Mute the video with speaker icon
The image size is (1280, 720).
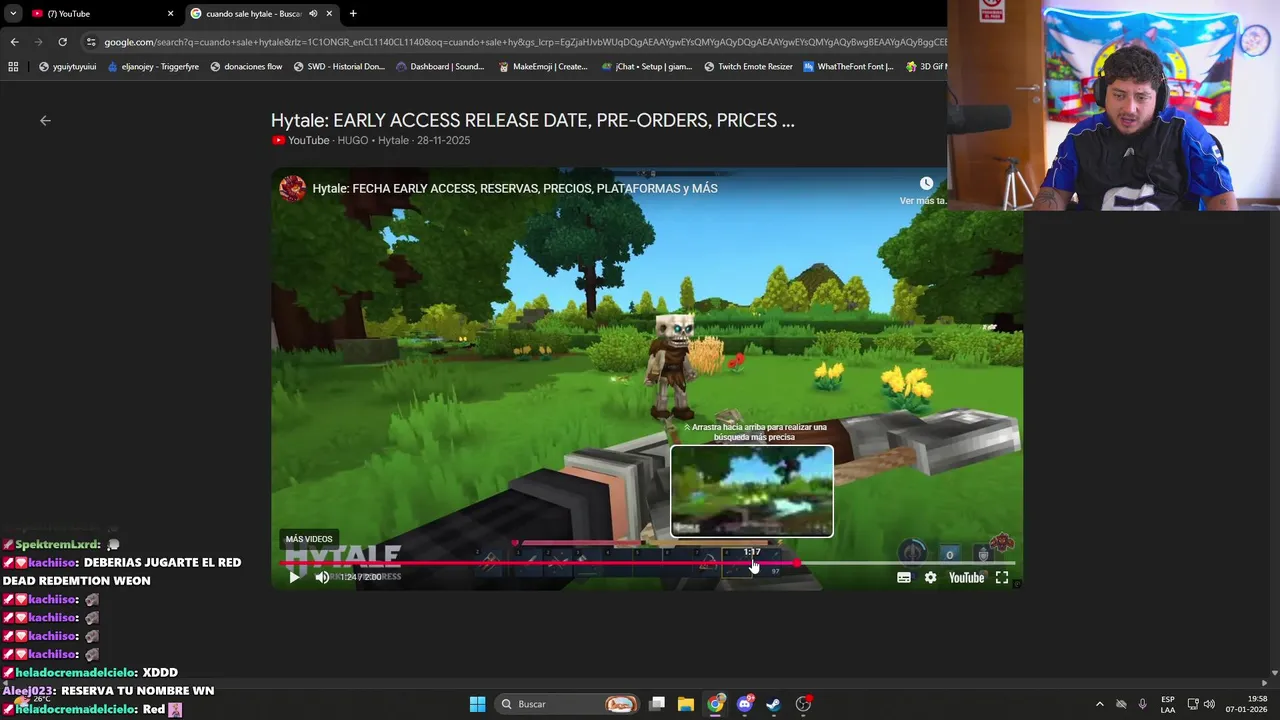coord(322,577)
